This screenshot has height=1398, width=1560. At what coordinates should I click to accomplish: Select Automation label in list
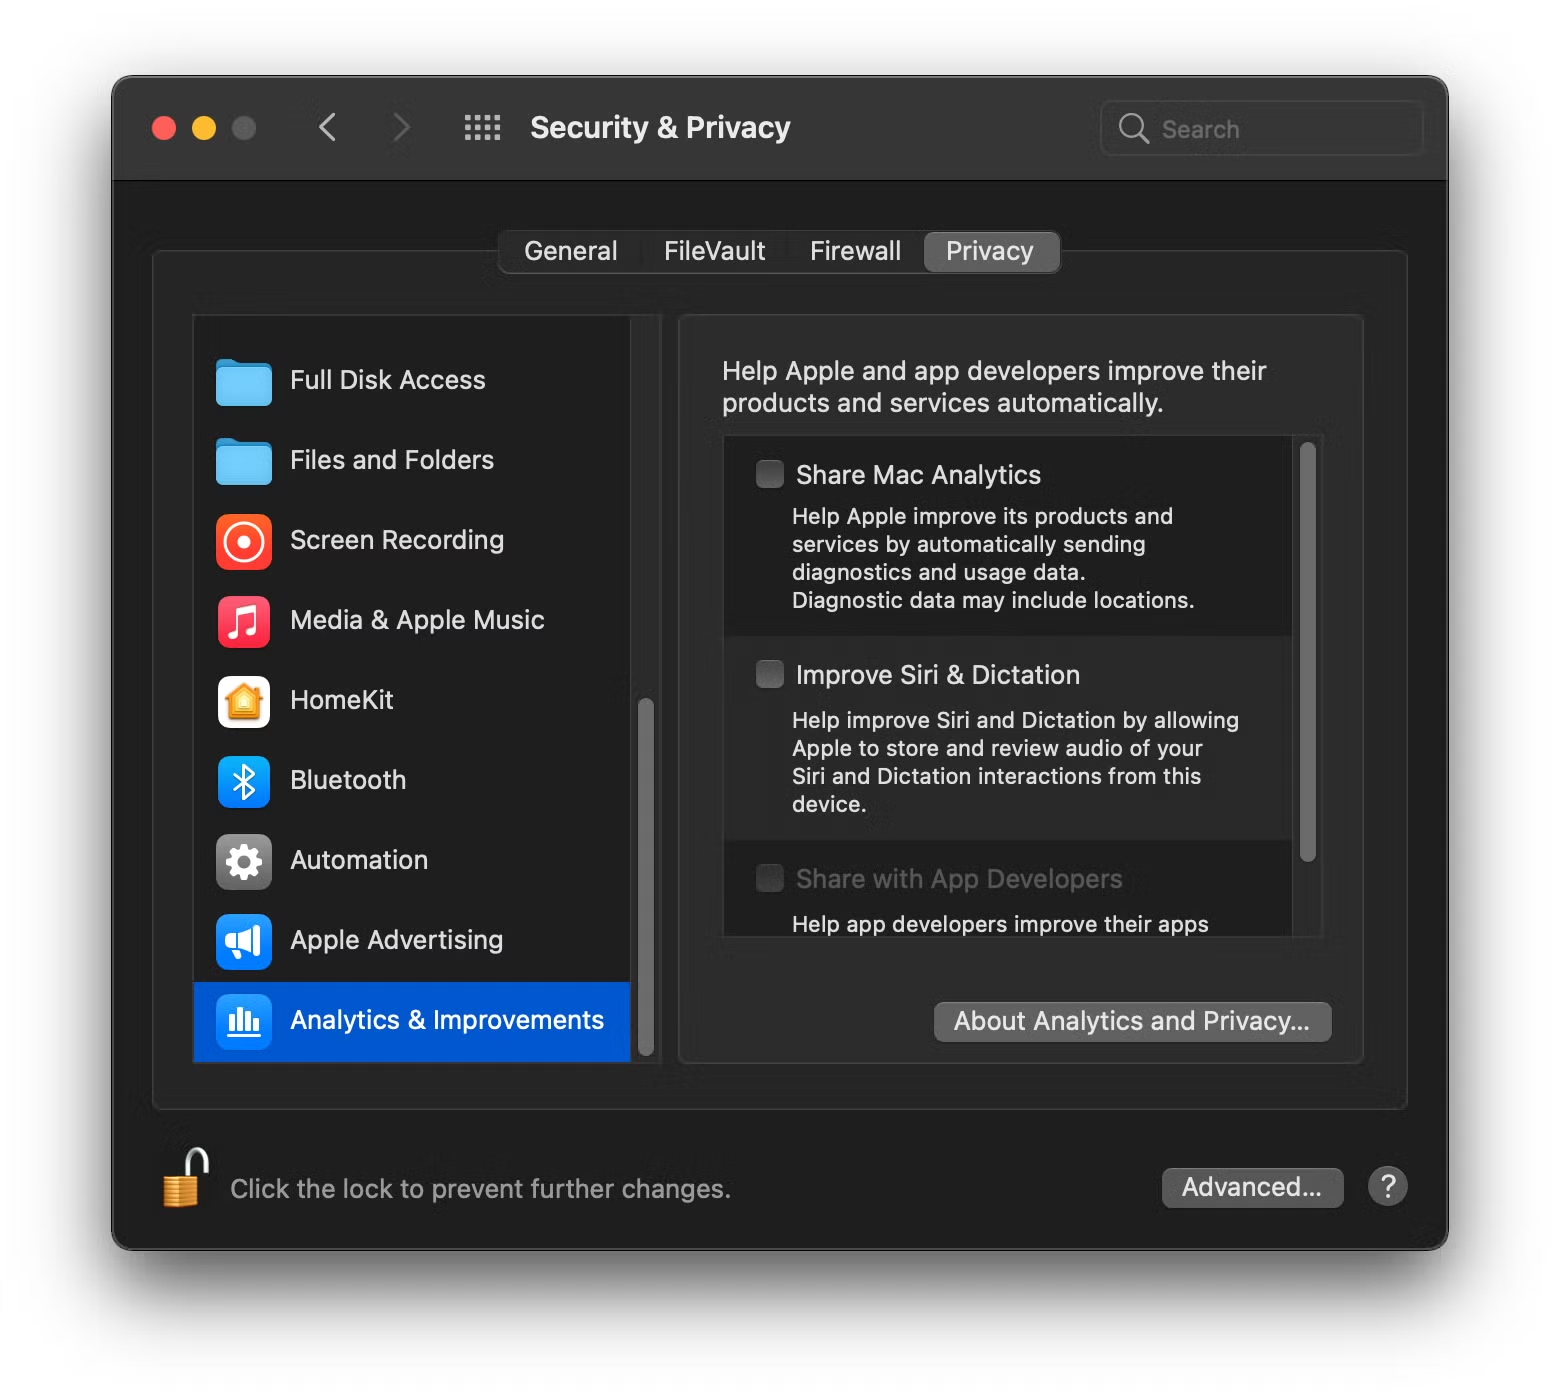coord(359,860)
